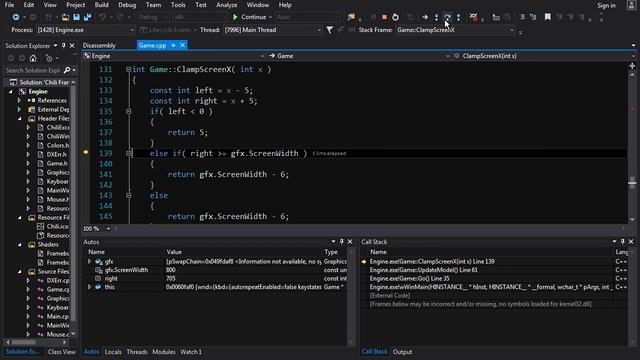This screenshot has width=640, height=360.
Task: Collapse the else-if block at line 139
Action: (x=128, y=153)
